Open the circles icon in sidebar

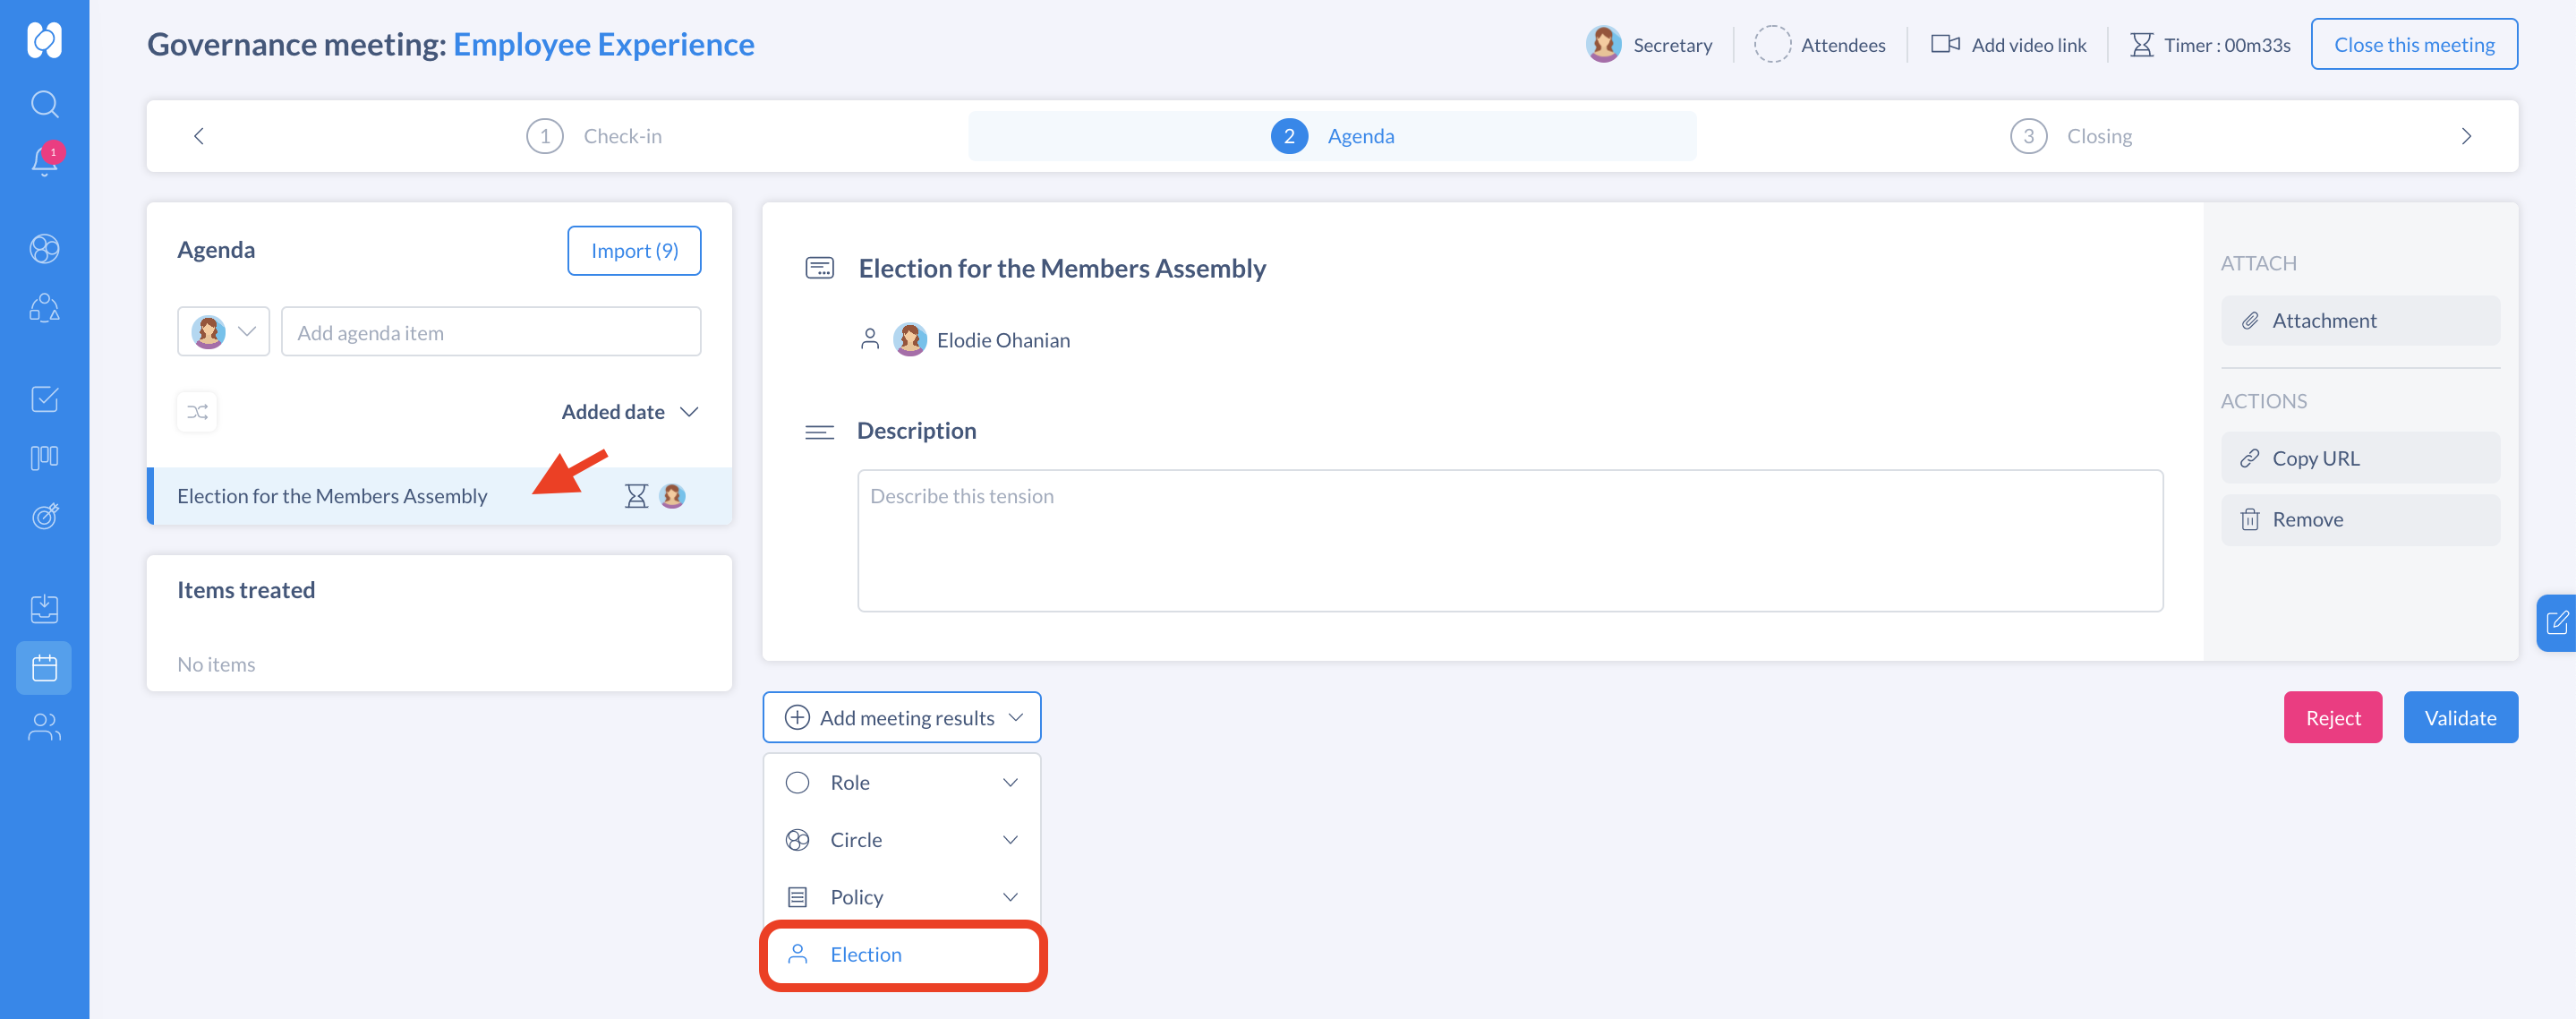(x=44, y=248)
